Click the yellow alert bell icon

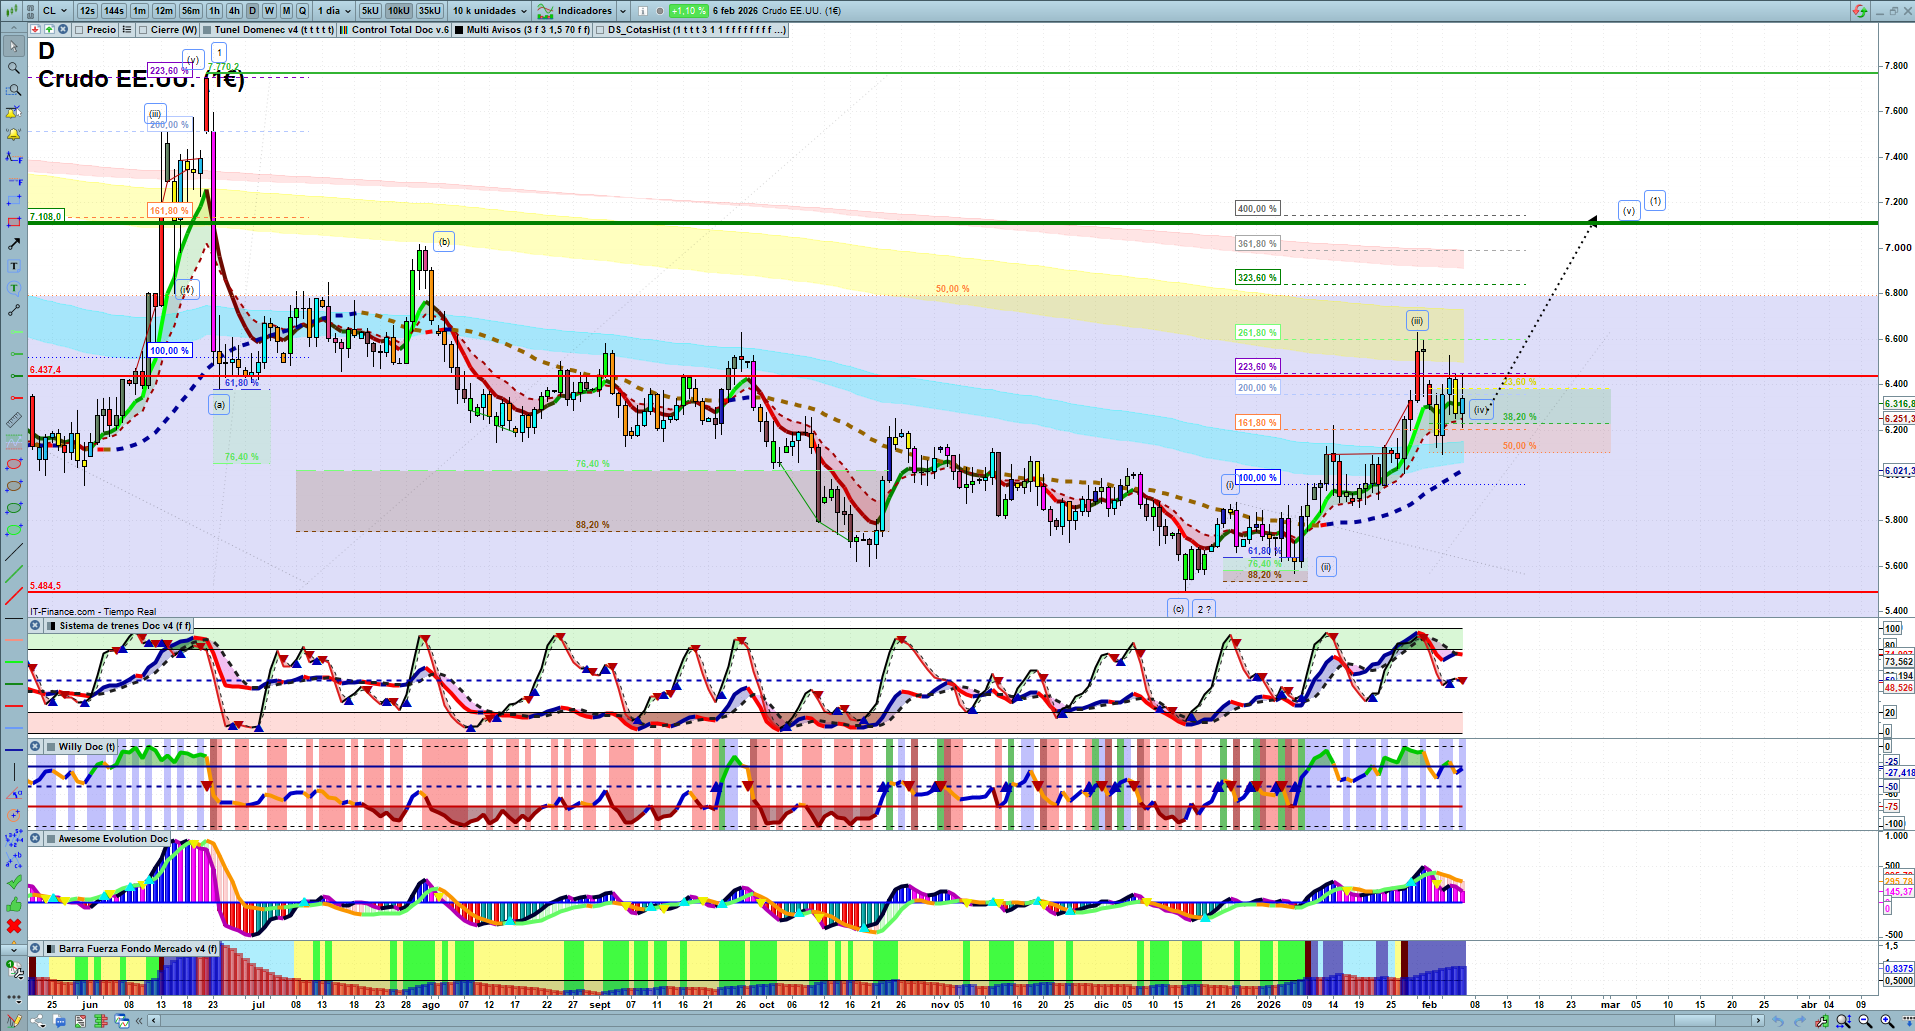coord(14,134)
